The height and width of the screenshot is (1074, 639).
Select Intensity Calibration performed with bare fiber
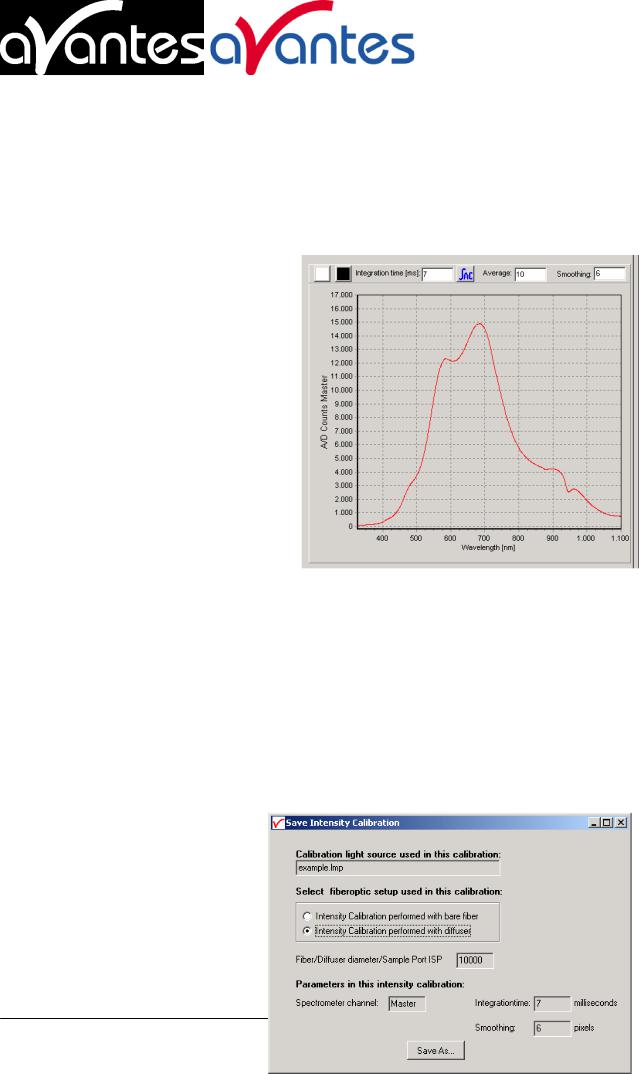pos(391,916)
